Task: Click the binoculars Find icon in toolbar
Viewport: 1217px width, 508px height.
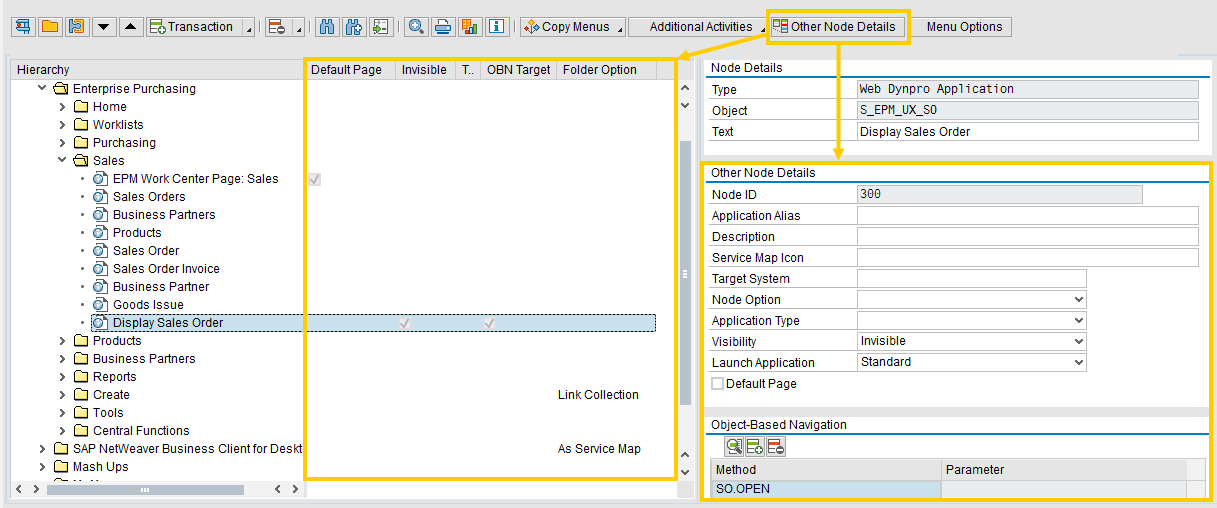Action: pyautogui.click(x=326, y=27)
